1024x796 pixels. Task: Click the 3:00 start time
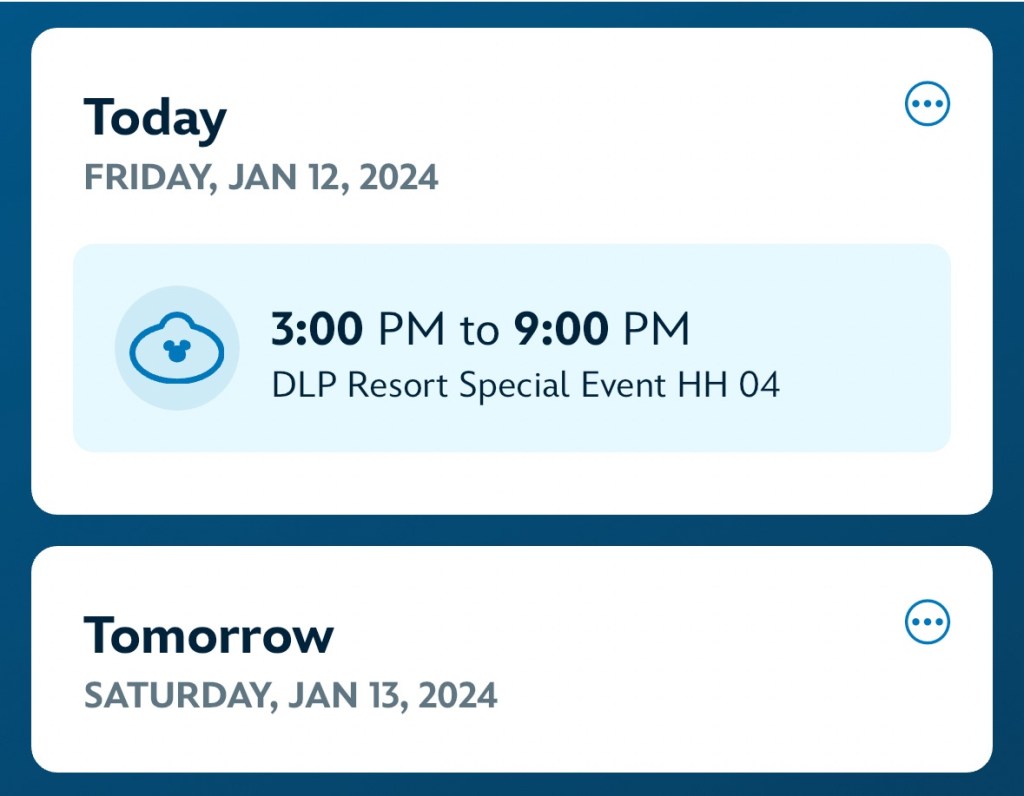(317, 330)
